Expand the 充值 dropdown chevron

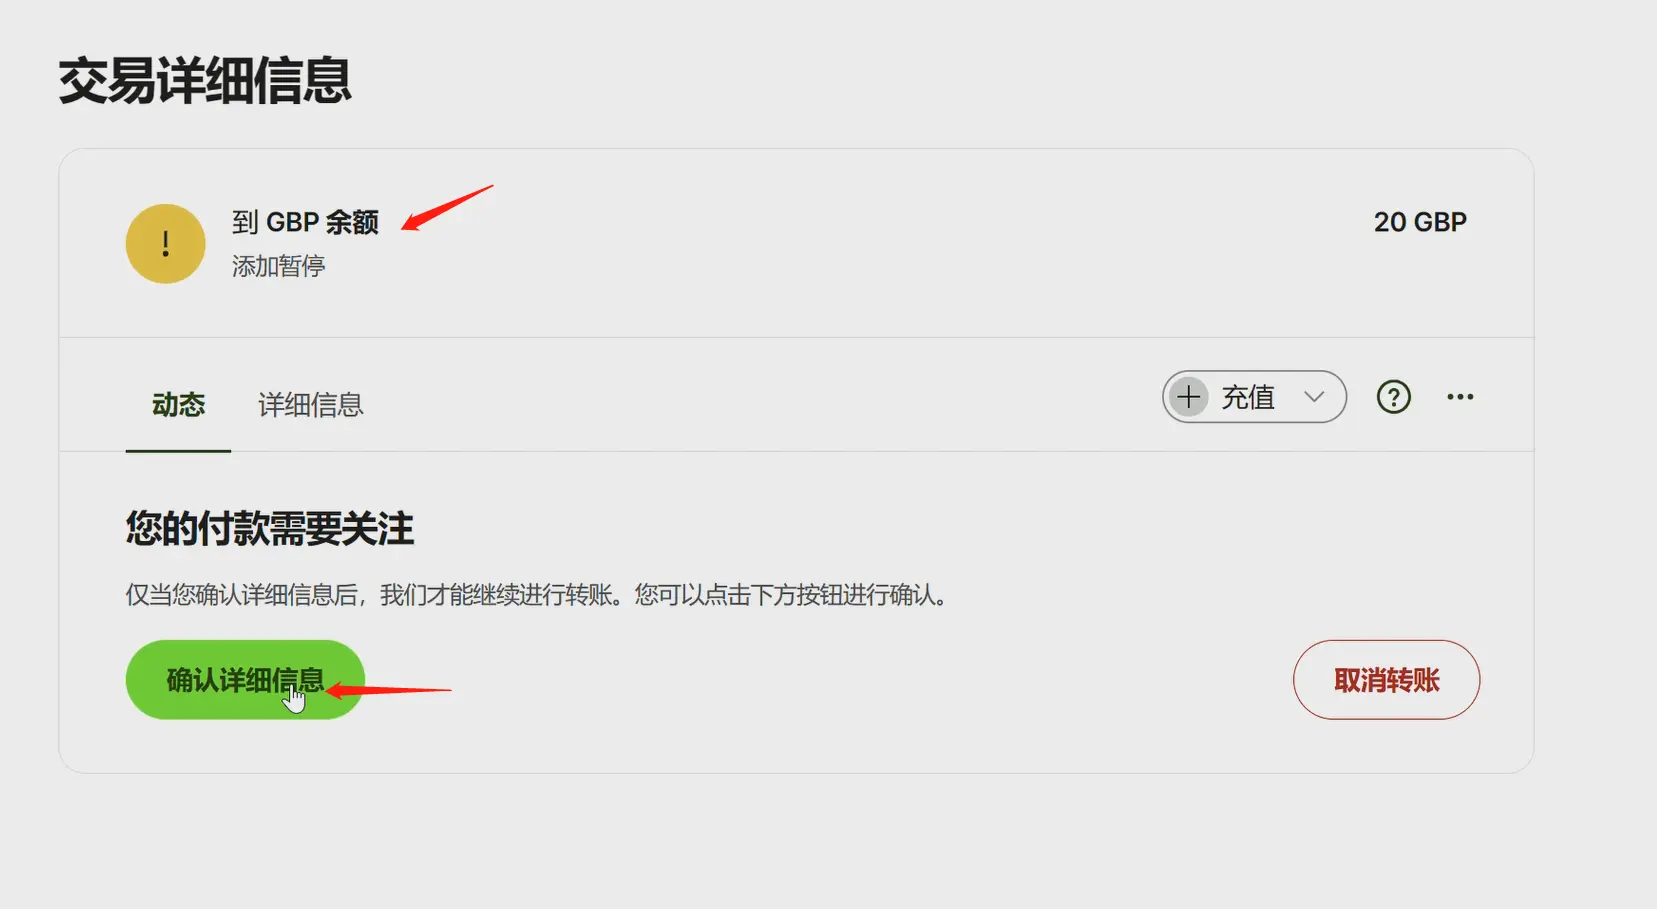point(1314,397)
